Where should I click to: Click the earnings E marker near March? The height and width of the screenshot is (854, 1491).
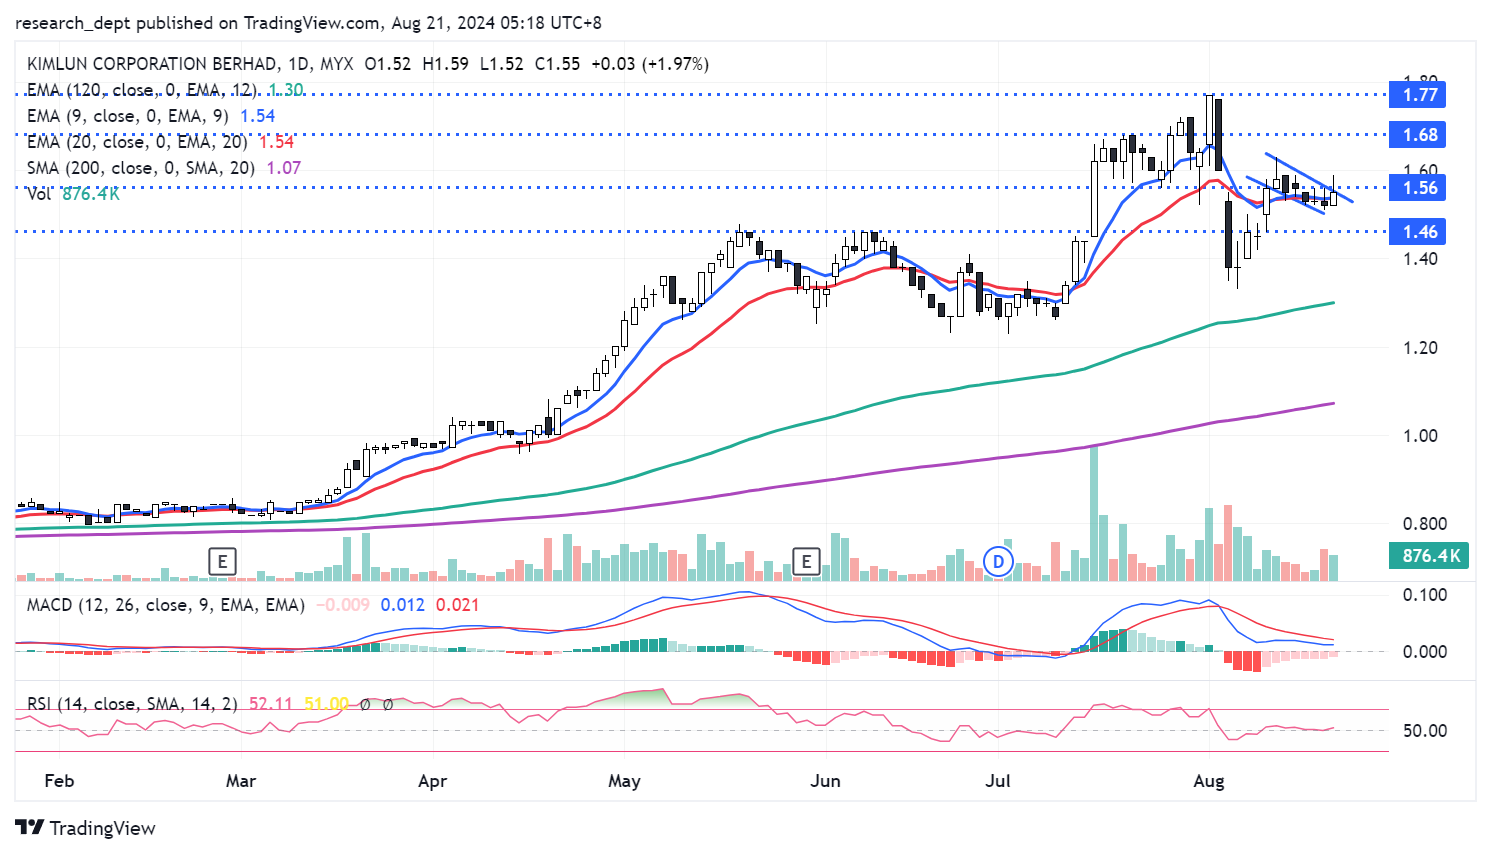tap(222, 561)
